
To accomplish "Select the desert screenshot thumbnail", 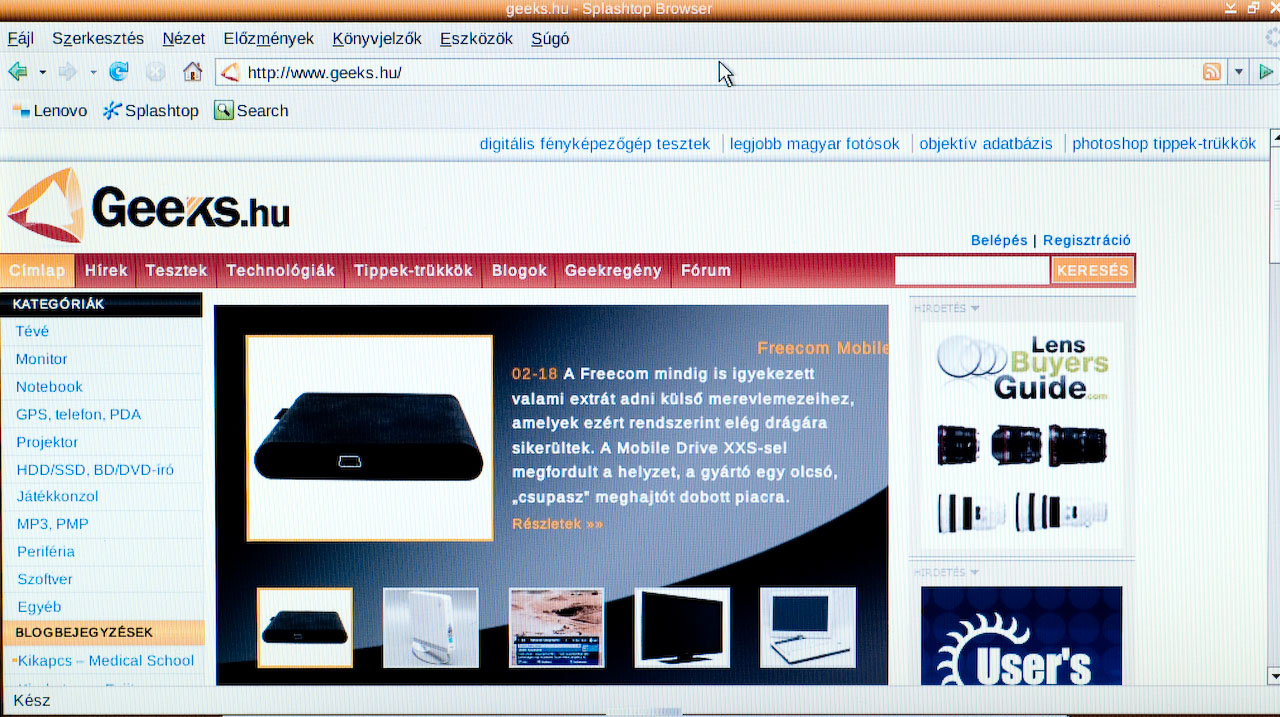I will [556, 627].
